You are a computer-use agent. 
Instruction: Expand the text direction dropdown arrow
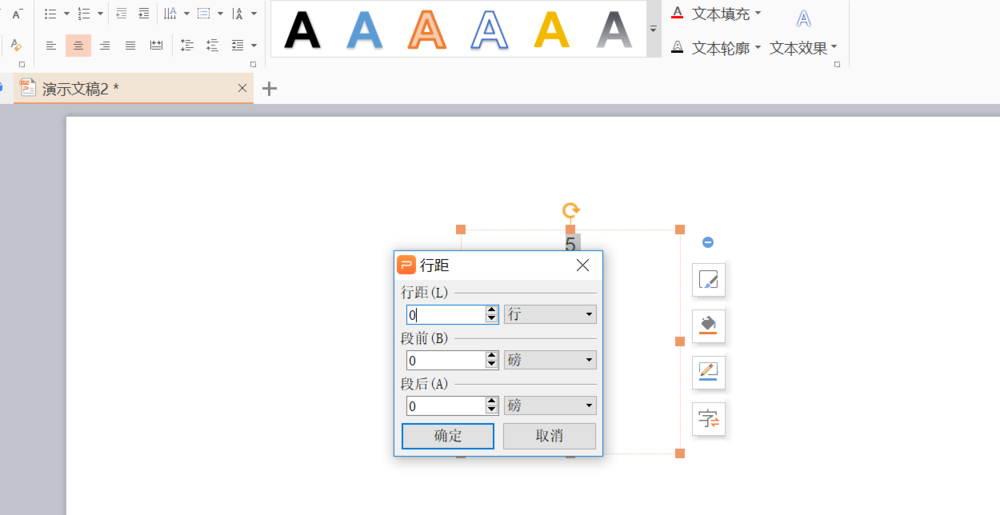186,13
